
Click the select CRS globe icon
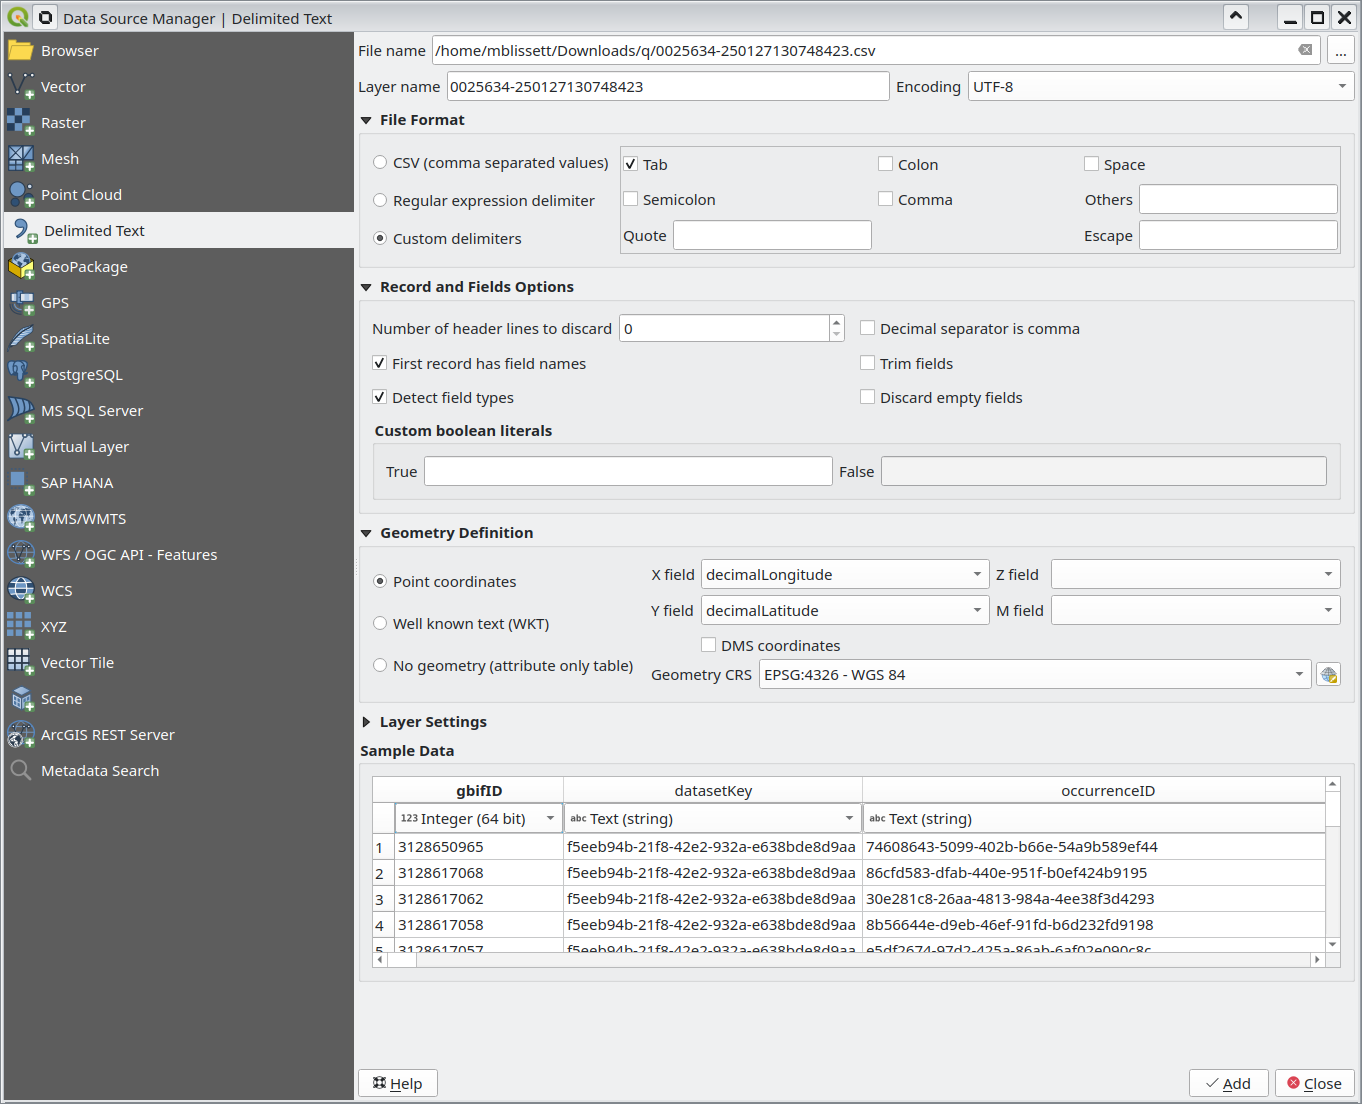(x=1328, y=675)
